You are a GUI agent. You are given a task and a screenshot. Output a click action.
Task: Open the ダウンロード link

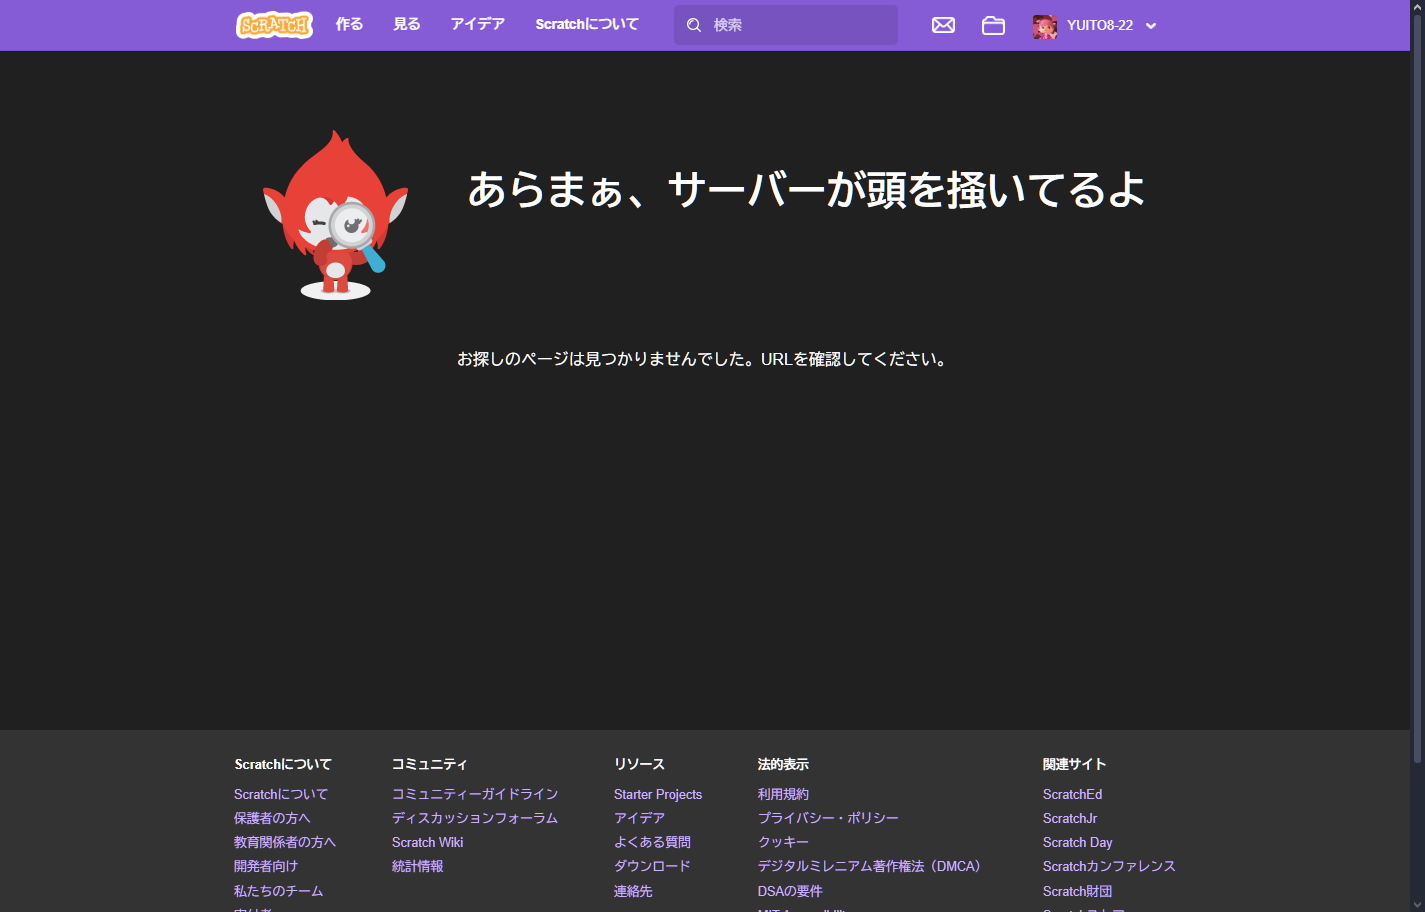point(652,866)
